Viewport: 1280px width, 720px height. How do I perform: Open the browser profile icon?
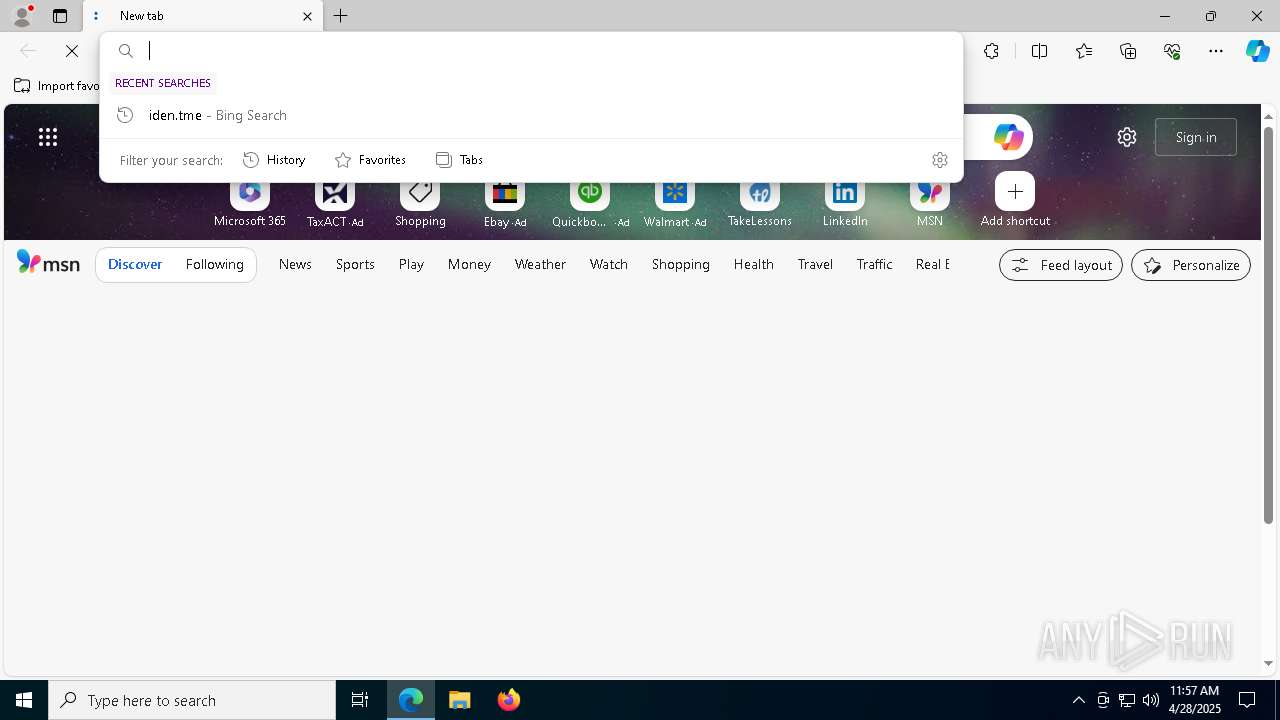(22, 16)
